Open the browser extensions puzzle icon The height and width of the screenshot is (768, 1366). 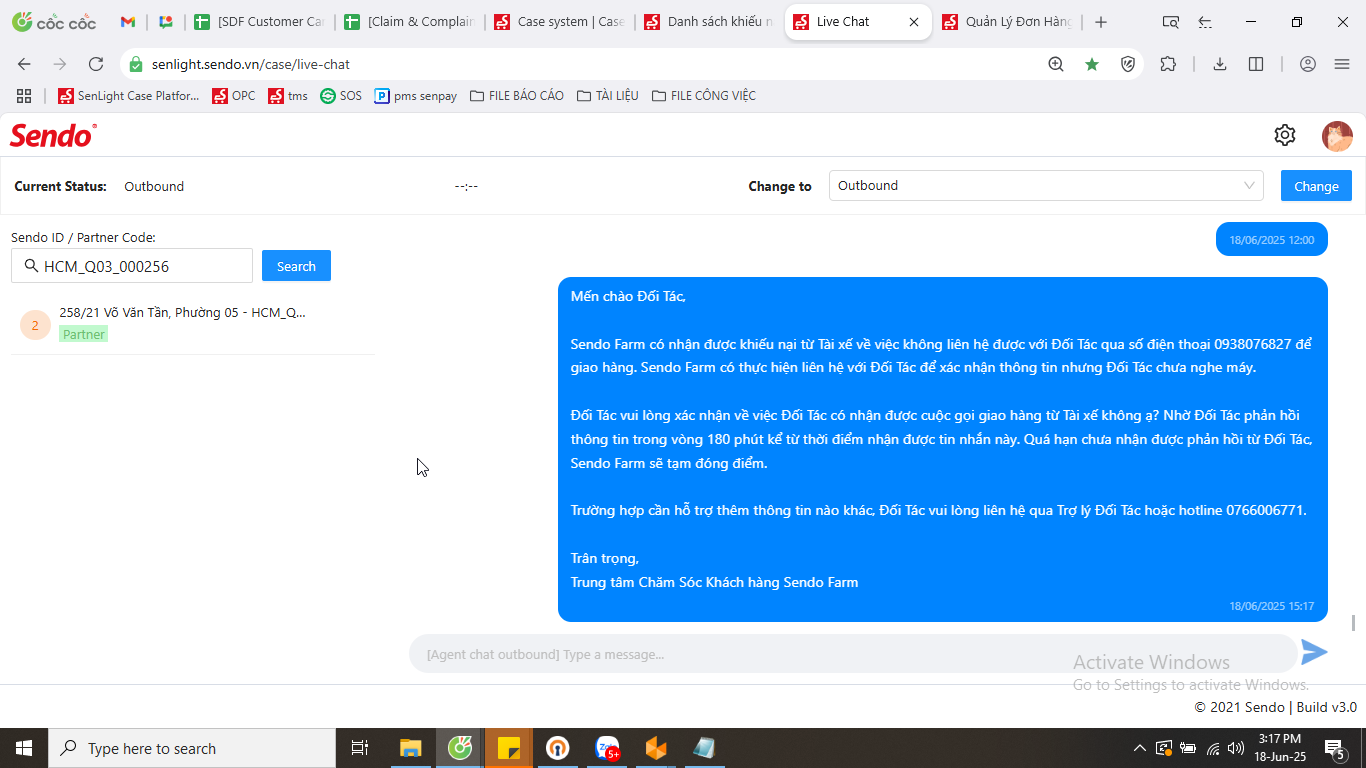1168,64
